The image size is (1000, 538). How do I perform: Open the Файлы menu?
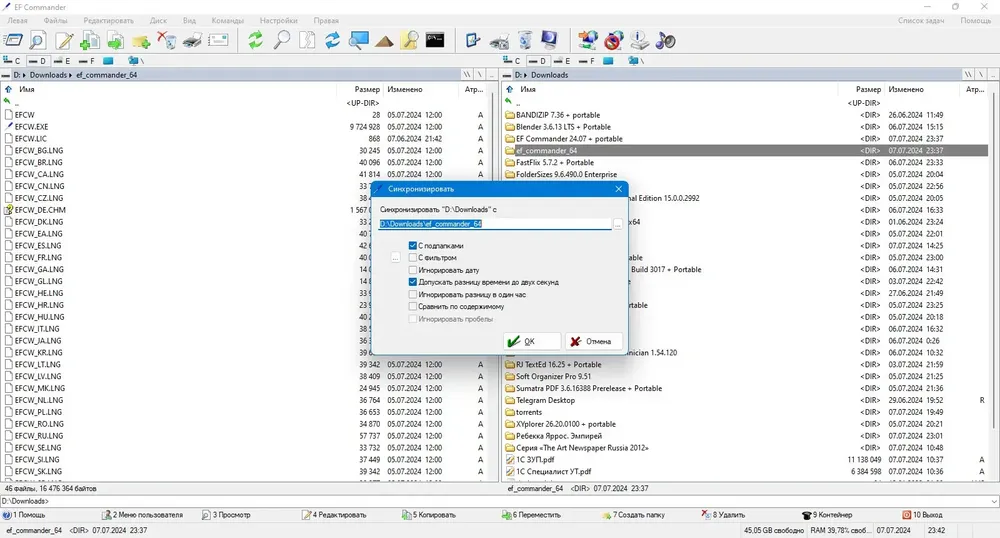point(55,20)
